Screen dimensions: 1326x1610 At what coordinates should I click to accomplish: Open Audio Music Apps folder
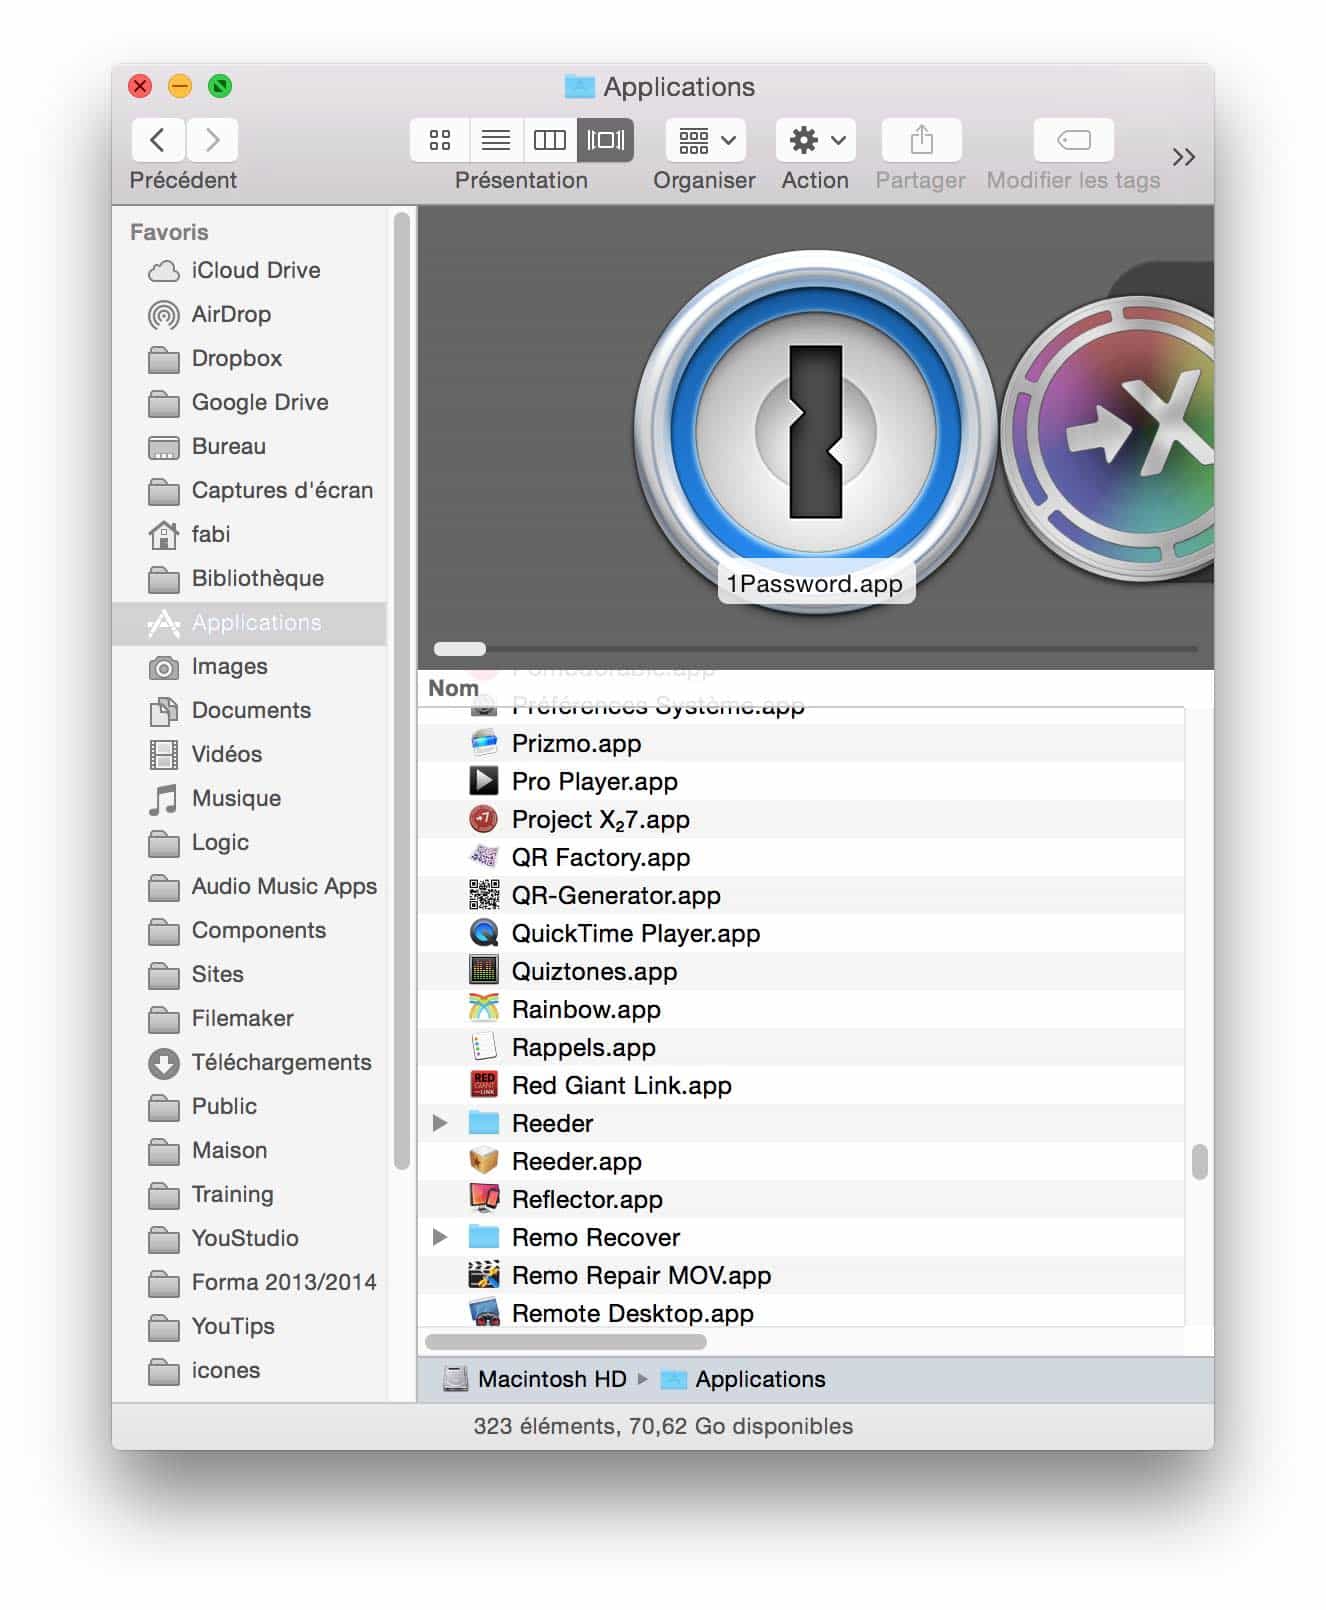tap(250, 886)
